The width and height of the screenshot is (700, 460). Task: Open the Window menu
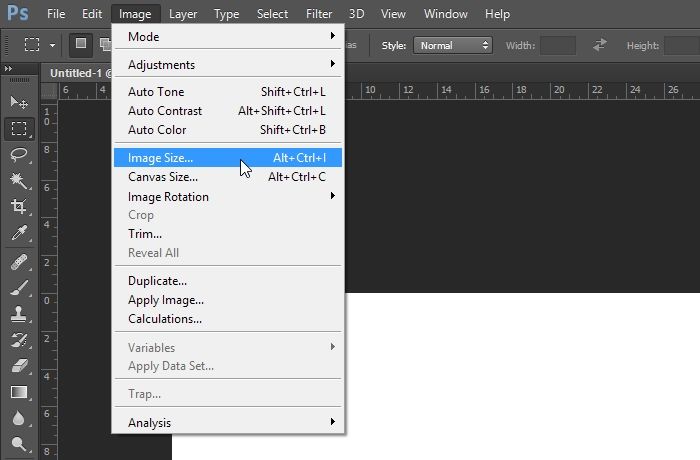446,14
